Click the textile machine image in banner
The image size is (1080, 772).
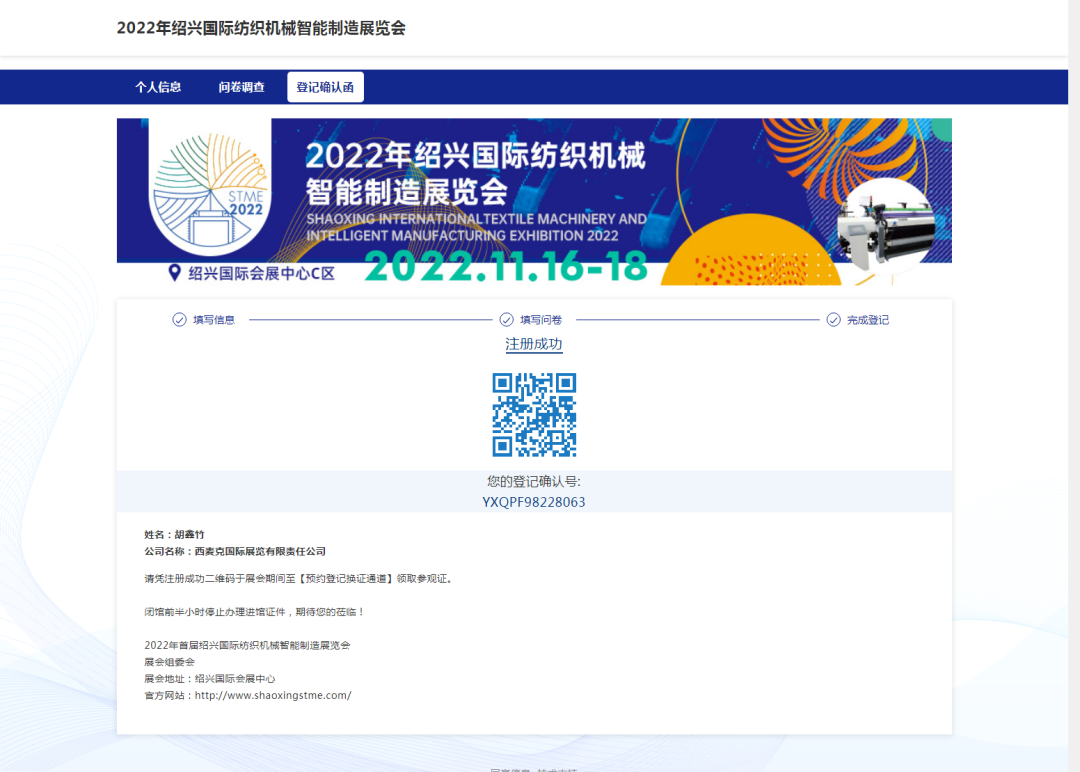point(886,229)
